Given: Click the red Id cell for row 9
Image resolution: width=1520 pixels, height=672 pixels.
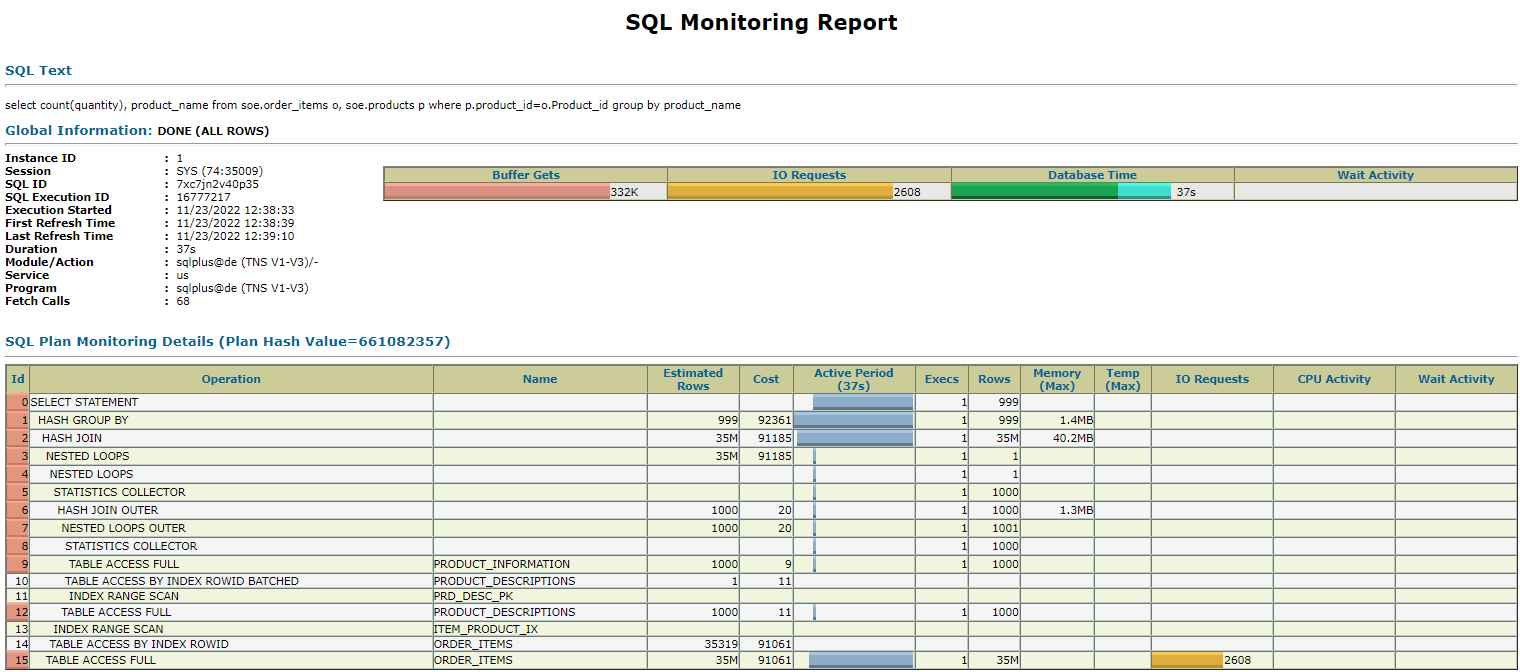Looking at the screenshot, I should pyautogui.click(x=17, y=563).
